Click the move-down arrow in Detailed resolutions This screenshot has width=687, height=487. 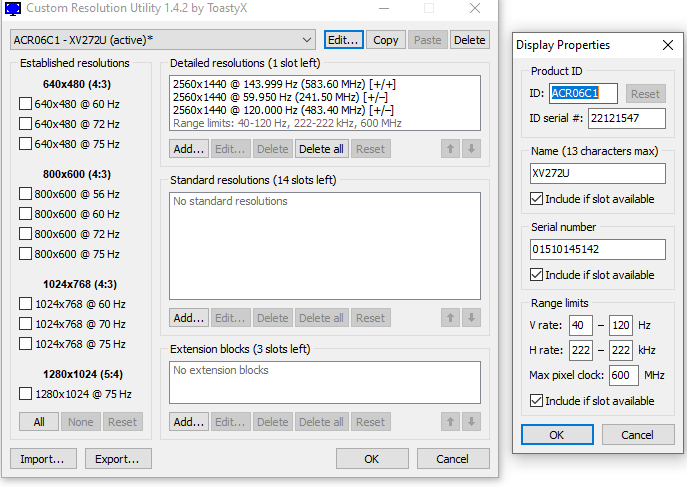click(471, 149)
